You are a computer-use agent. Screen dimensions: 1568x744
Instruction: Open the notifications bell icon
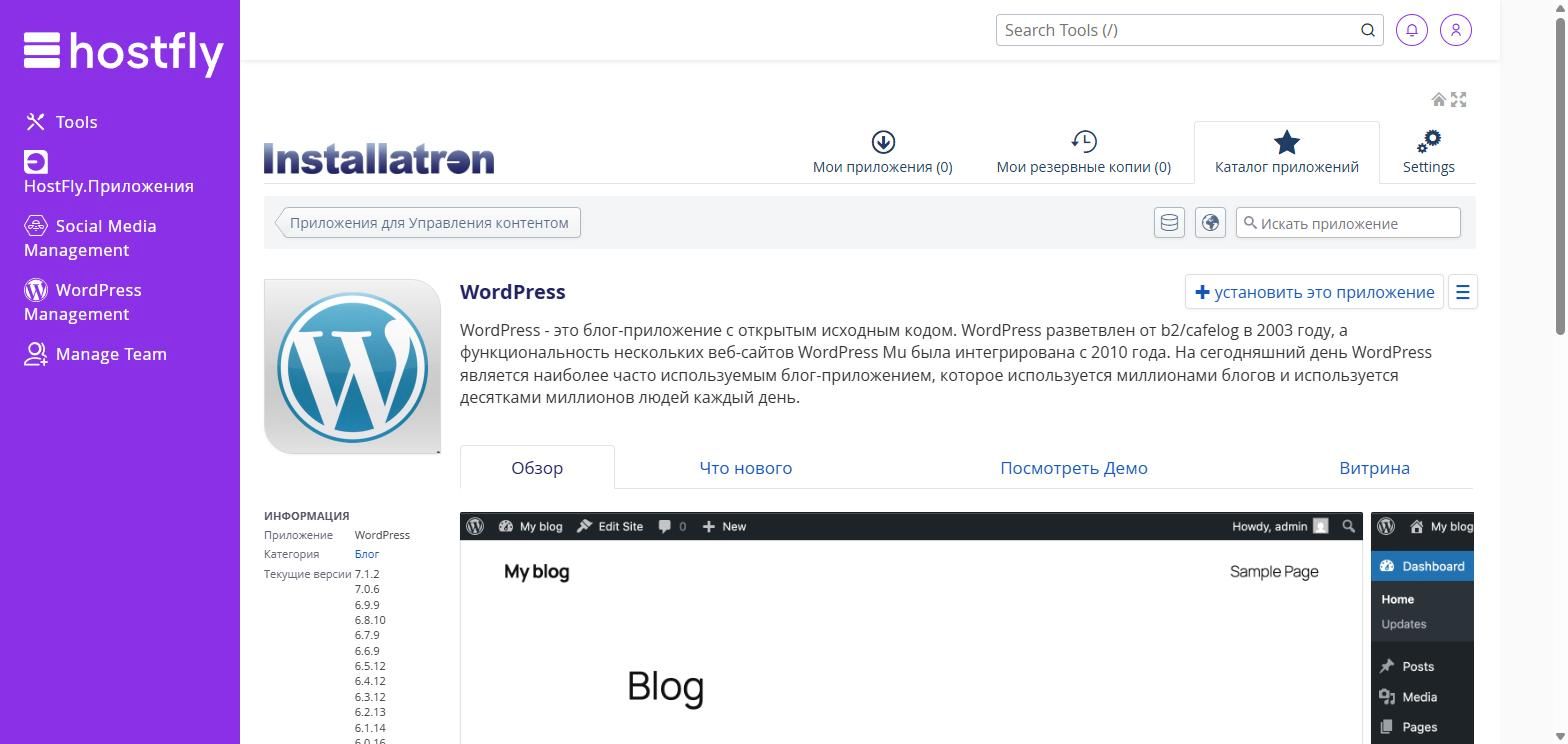click(1411, 30)
